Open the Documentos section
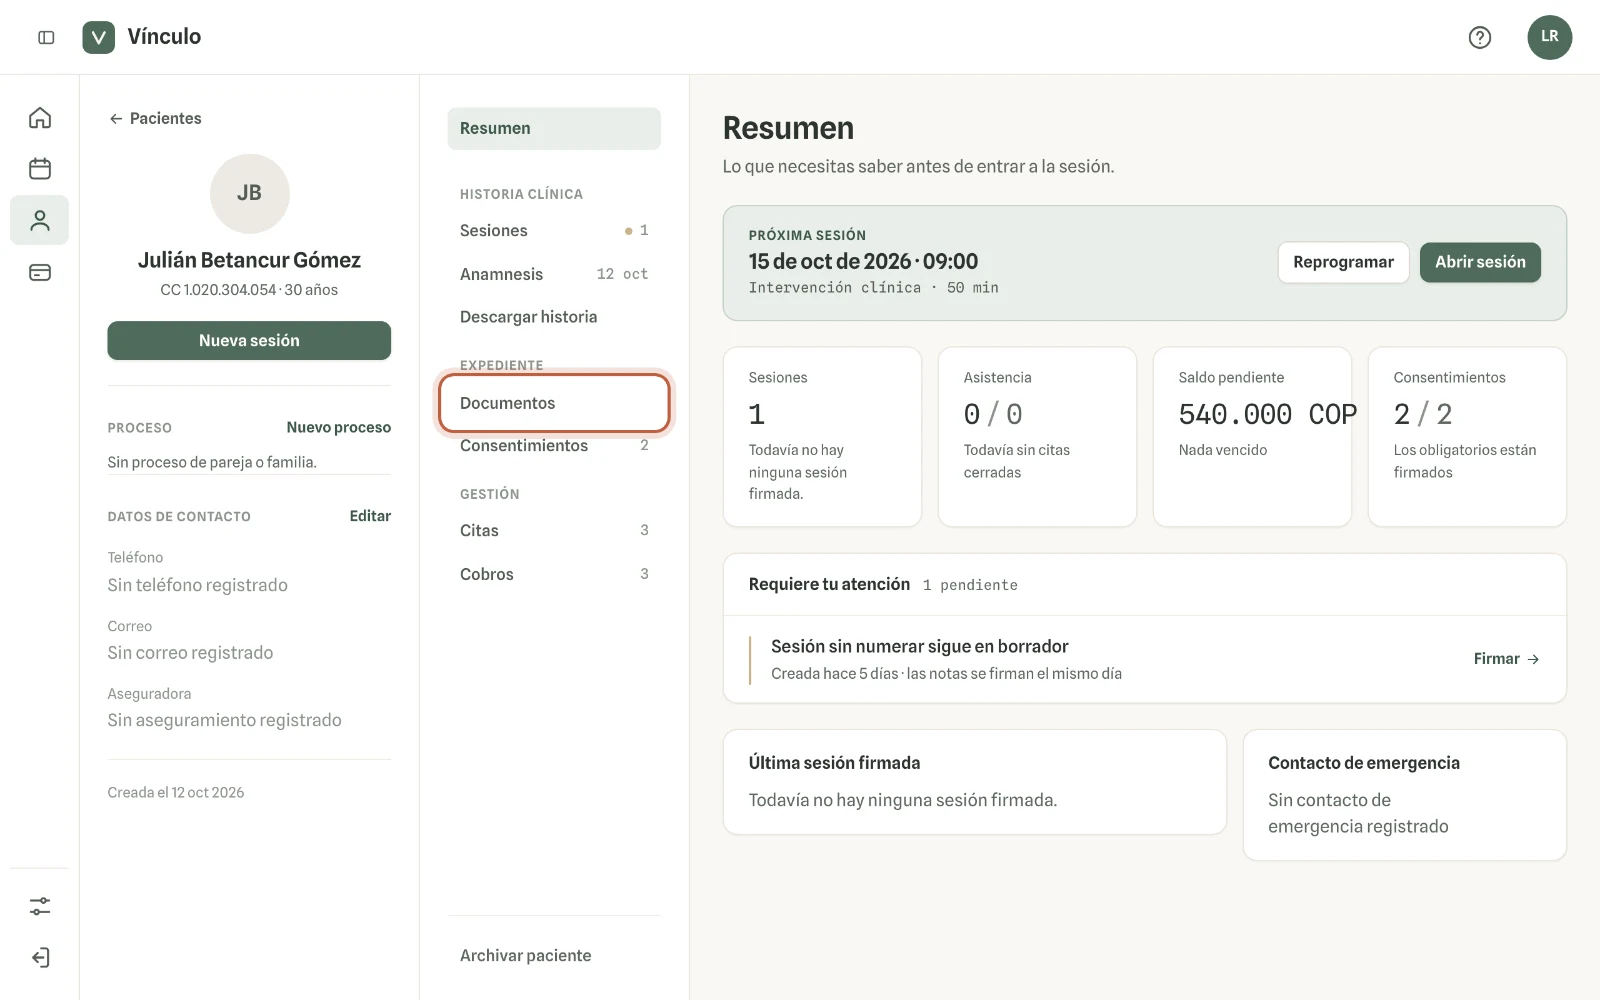The height and width of the screenshot is (1000, 1600). 554,403
